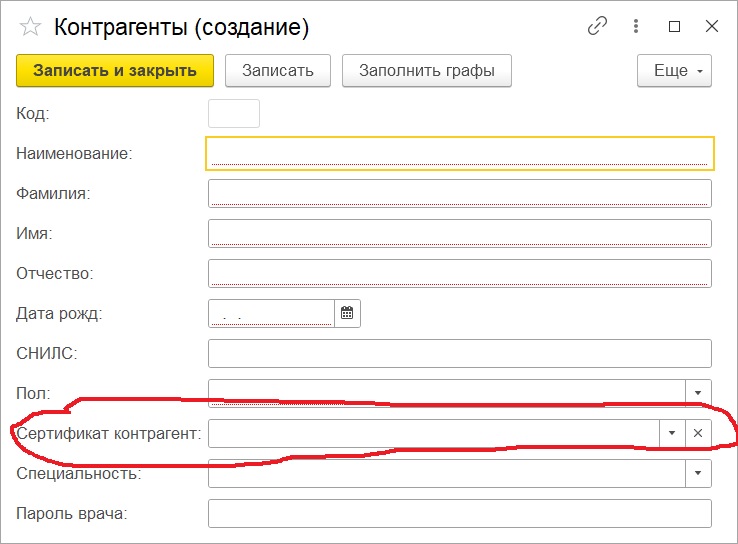This screenshot has width=738, height=544.
Task: Open the Еще dropdown menu
Action: tap(674, 71)
